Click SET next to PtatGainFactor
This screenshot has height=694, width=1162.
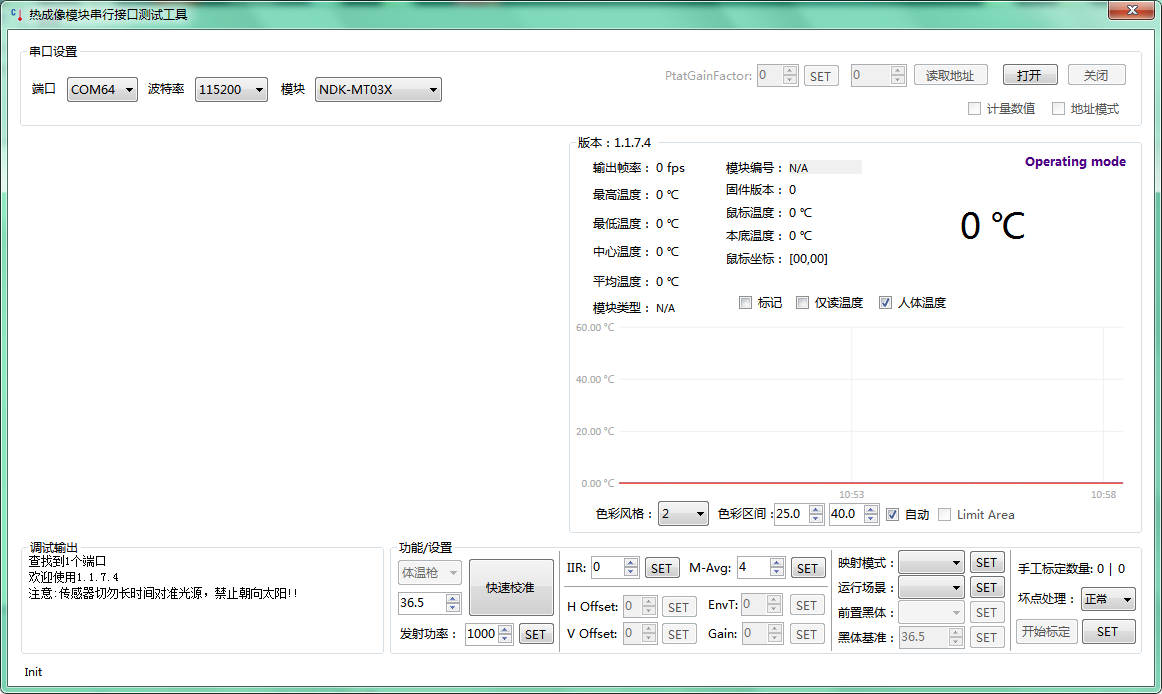[x=820, y=76]
